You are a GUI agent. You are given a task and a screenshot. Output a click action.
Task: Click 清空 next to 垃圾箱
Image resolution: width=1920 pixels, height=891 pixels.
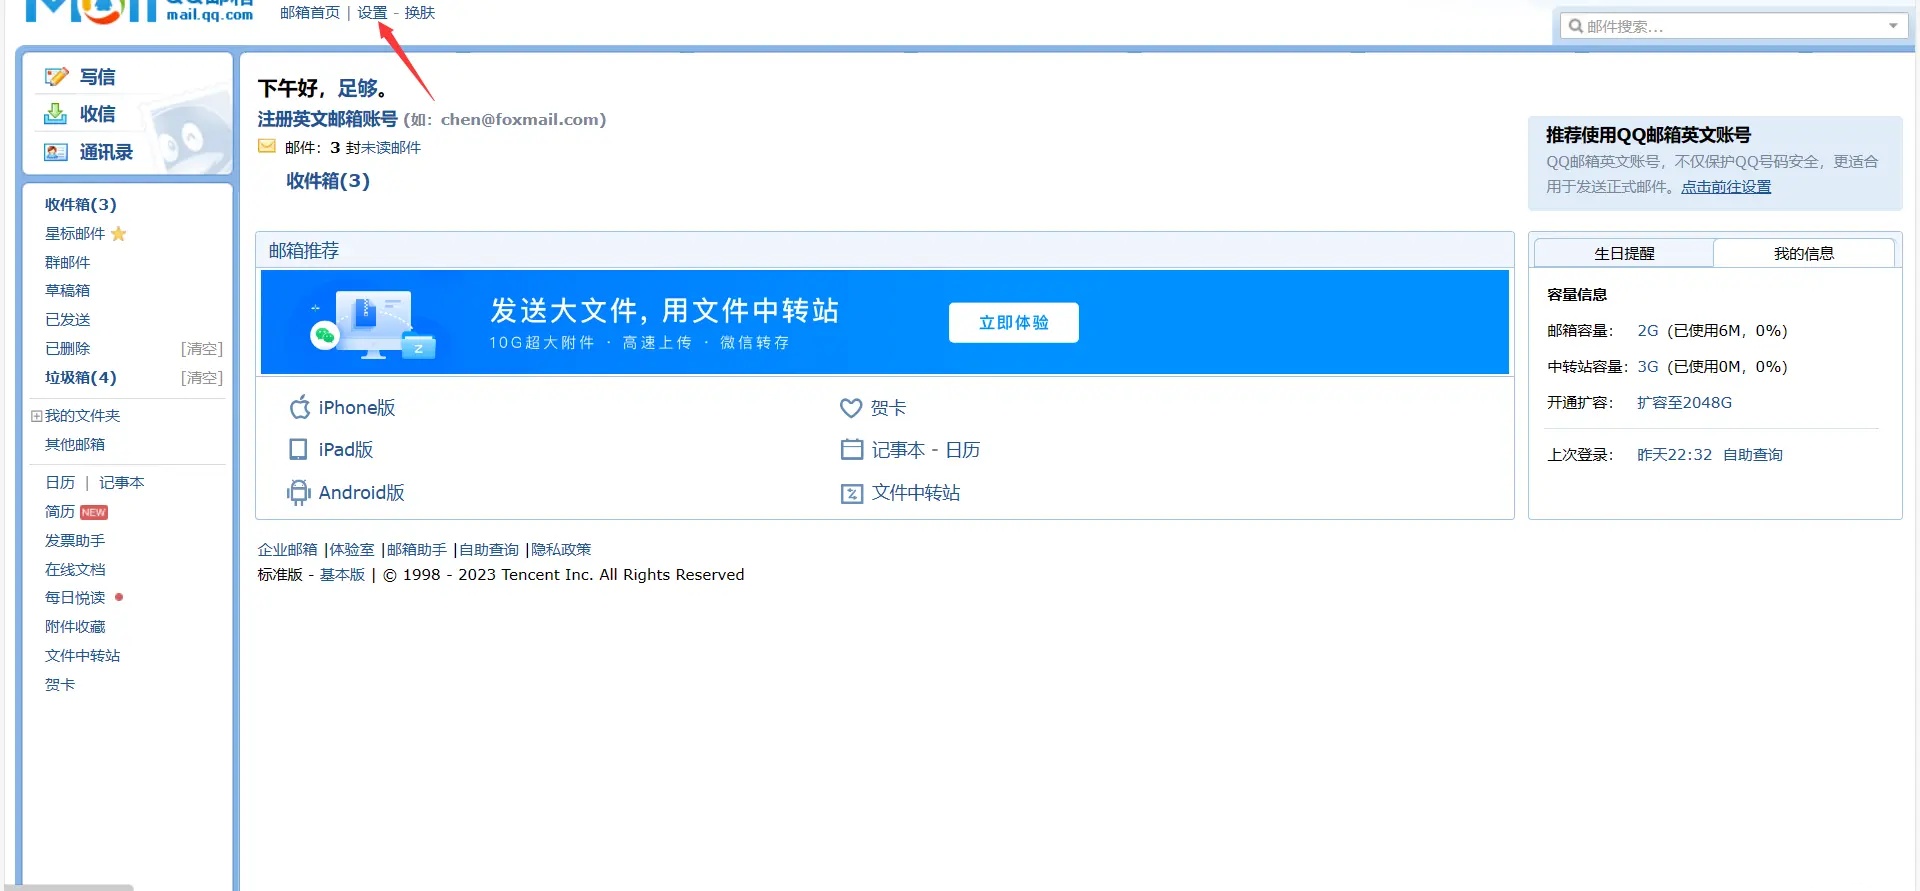[202, 378]
